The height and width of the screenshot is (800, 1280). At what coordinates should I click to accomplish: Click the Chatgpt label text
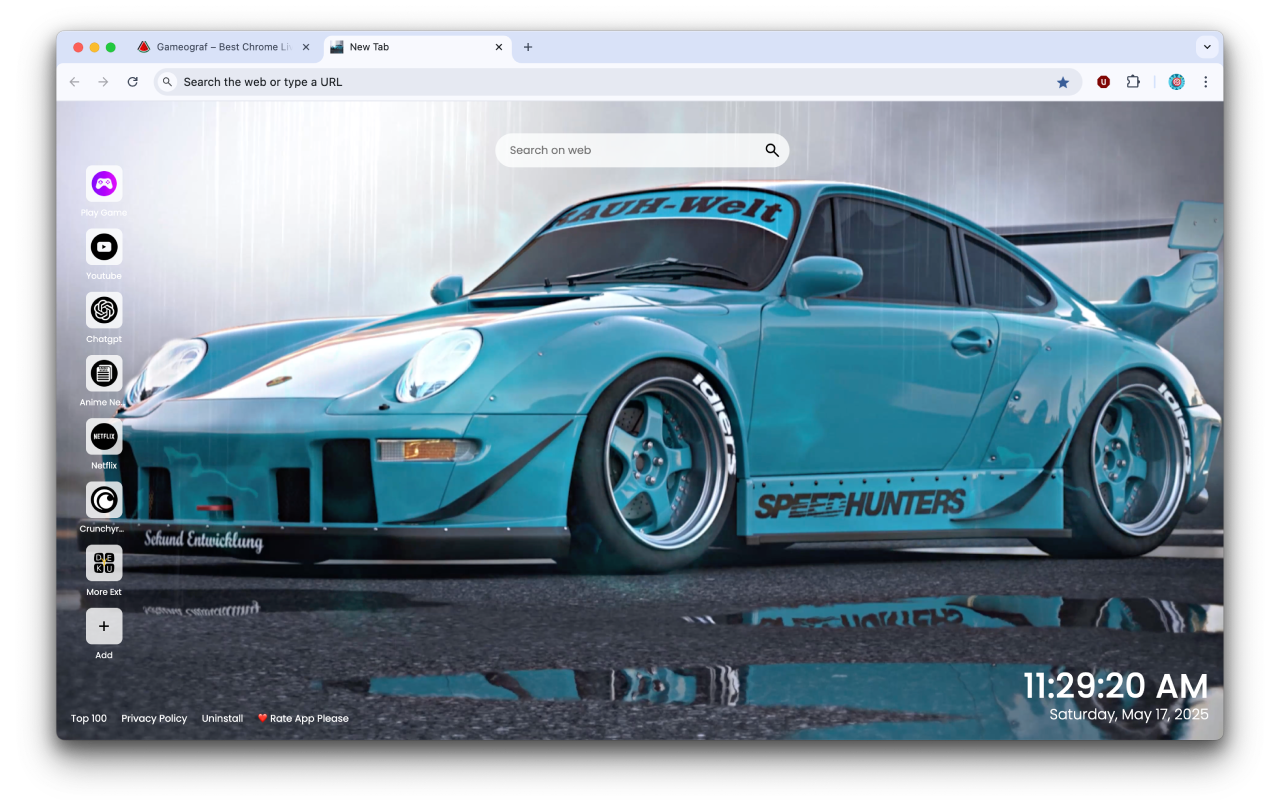[104, 339]
